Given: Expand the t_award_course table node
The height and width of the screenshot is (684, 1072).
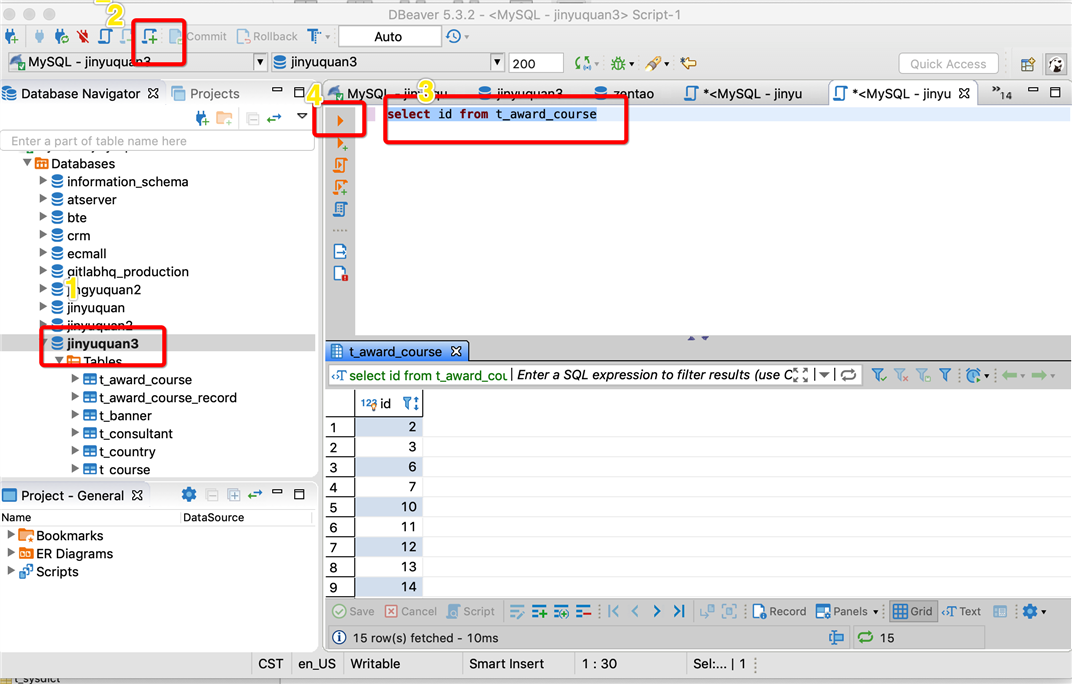Looking at the screenshot, I should [x=75, y=378].
